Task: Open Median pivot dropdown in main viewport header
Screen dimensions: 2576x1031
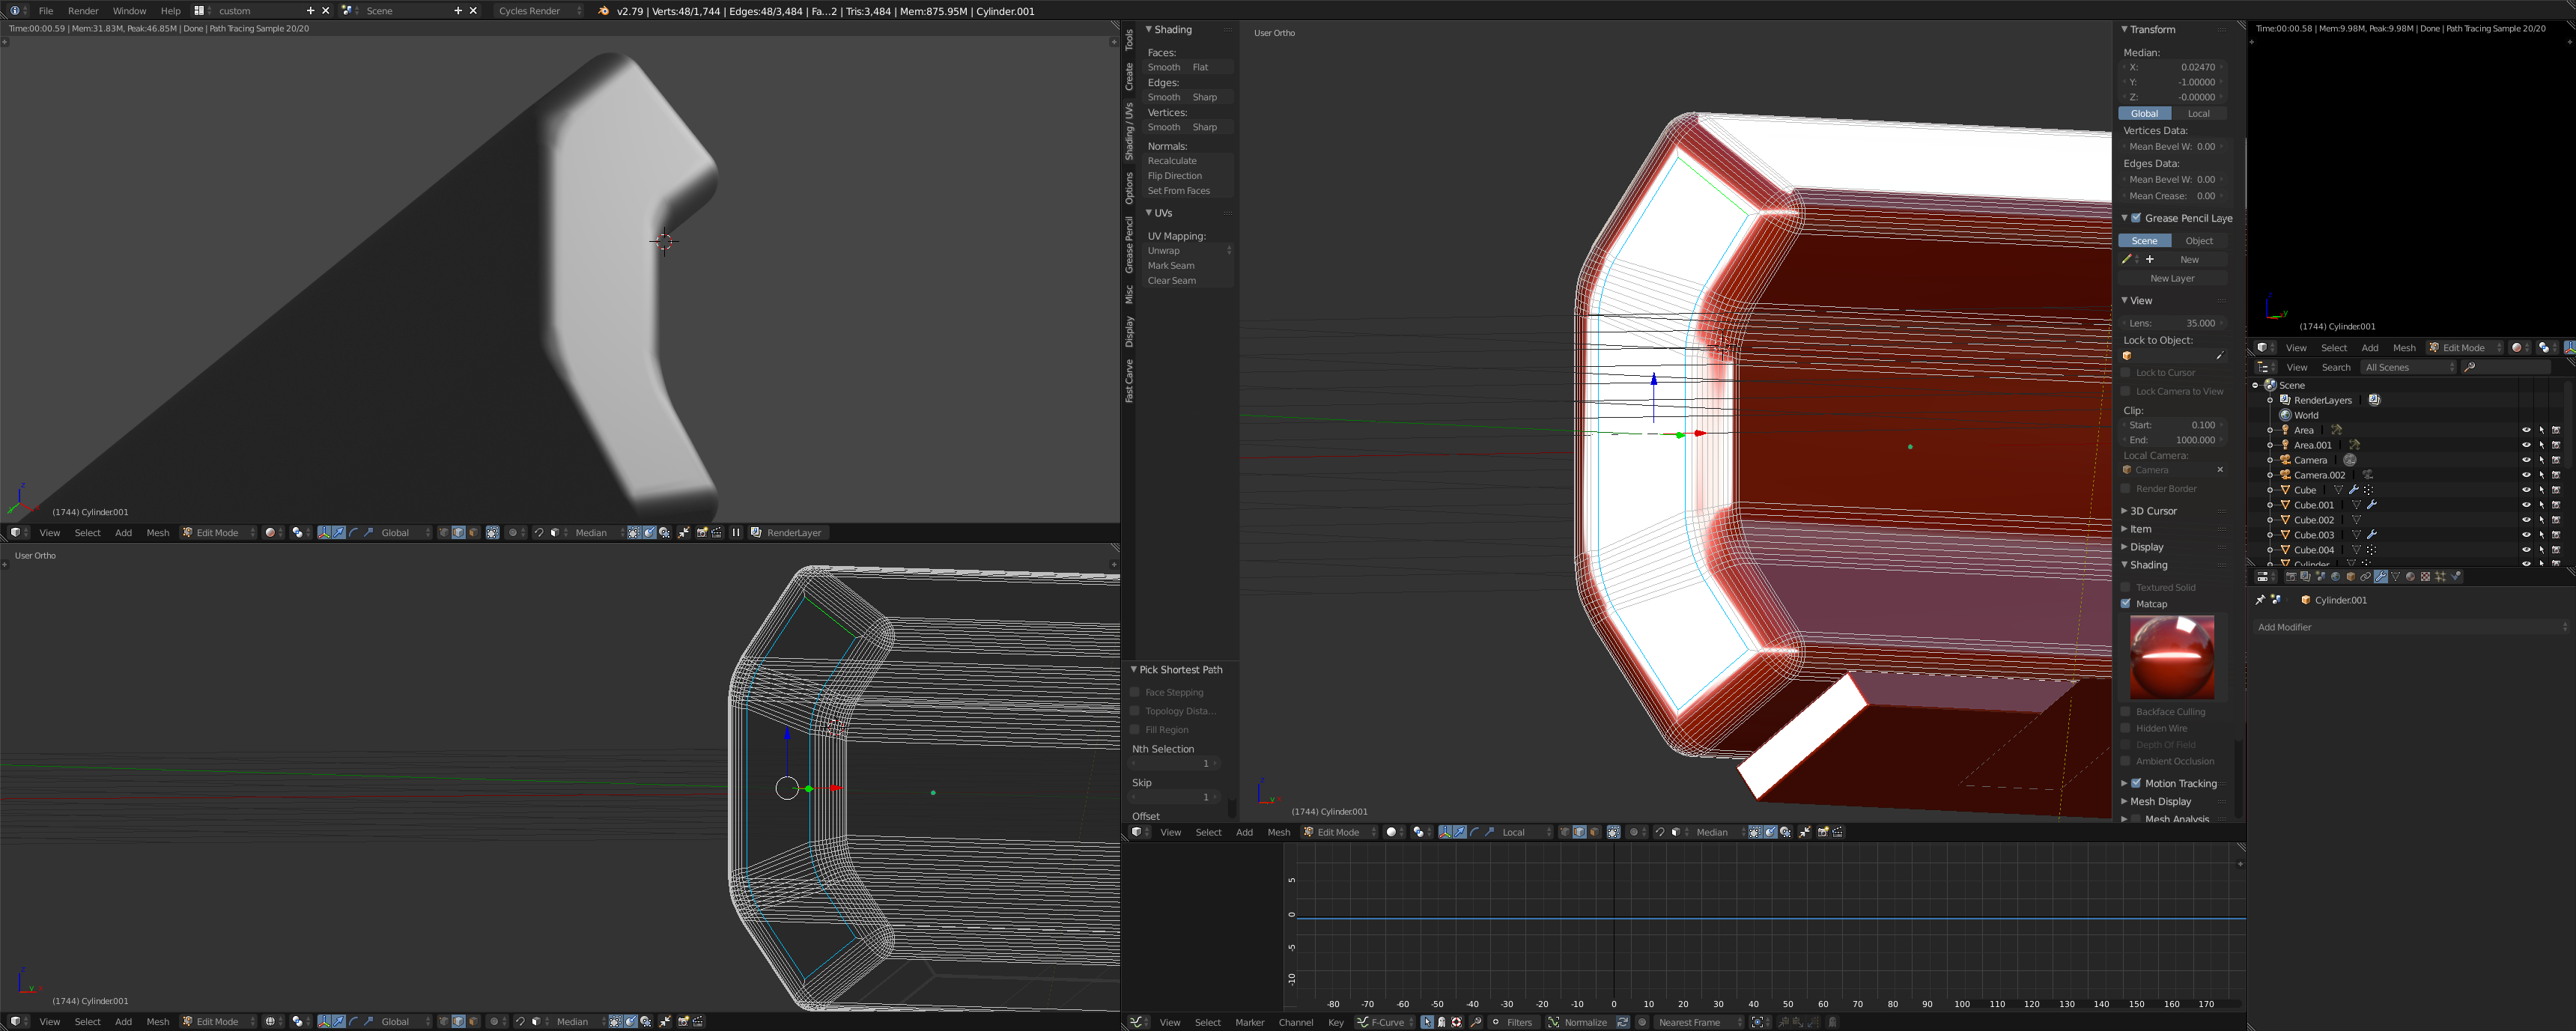Action: pyautogui.click(x=1720, y=832)
